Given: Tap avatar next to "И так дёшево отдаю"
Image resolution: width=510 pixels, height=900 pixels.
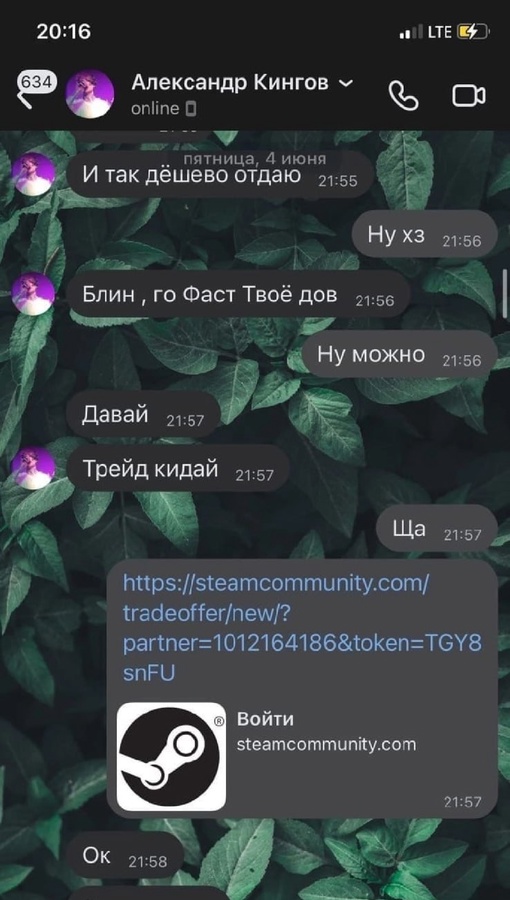Looking at the screenshot, I should (x=33, y=174).
